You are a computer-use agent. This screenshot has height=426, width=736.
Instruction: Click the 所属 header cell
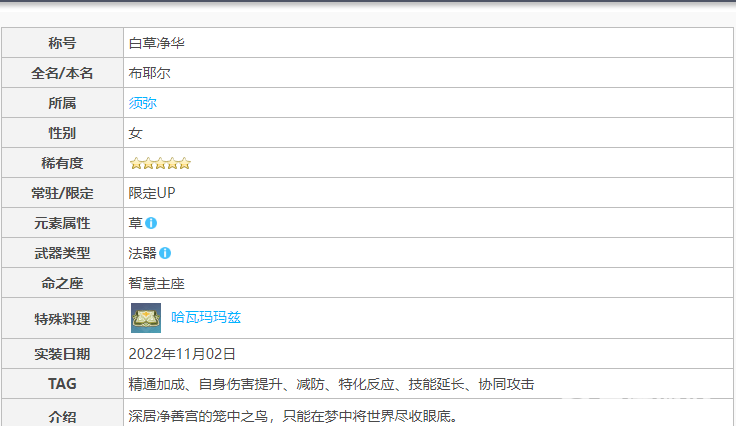coord(62,103)
